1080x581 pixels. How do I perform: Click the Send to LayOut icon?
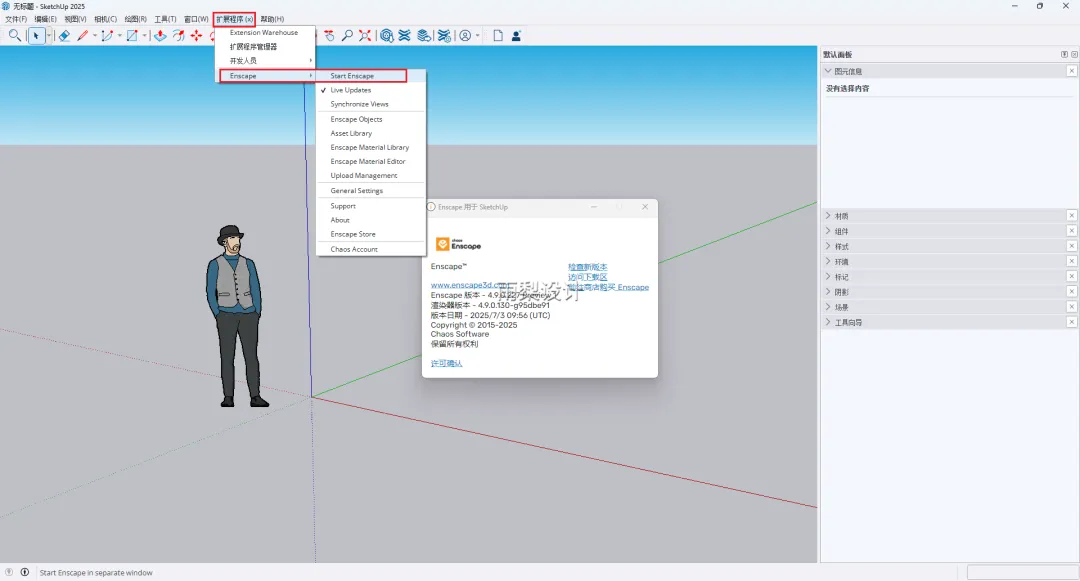pos(425,35)
